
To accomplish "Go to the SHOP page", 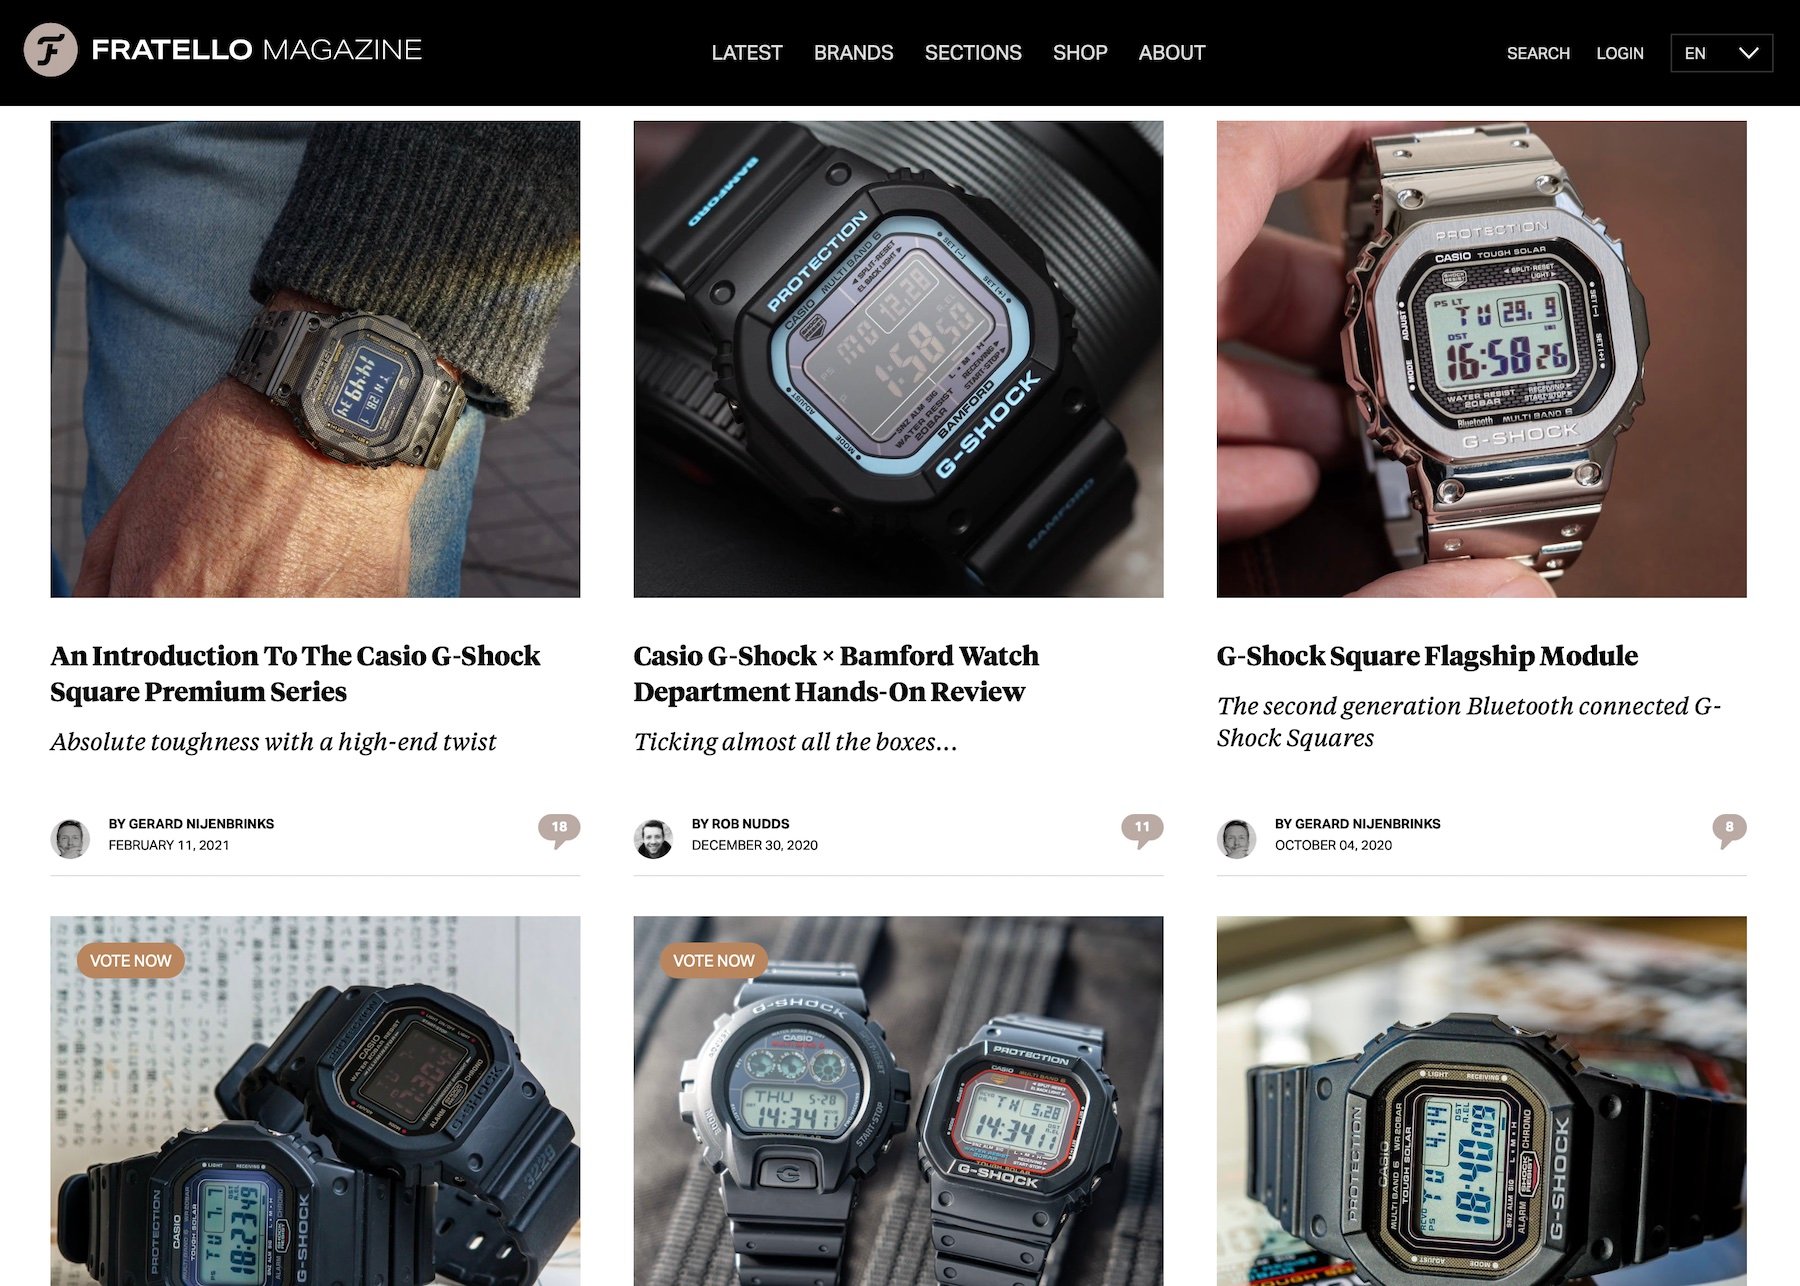I will pyautogui.click(x=1080, y=53).
